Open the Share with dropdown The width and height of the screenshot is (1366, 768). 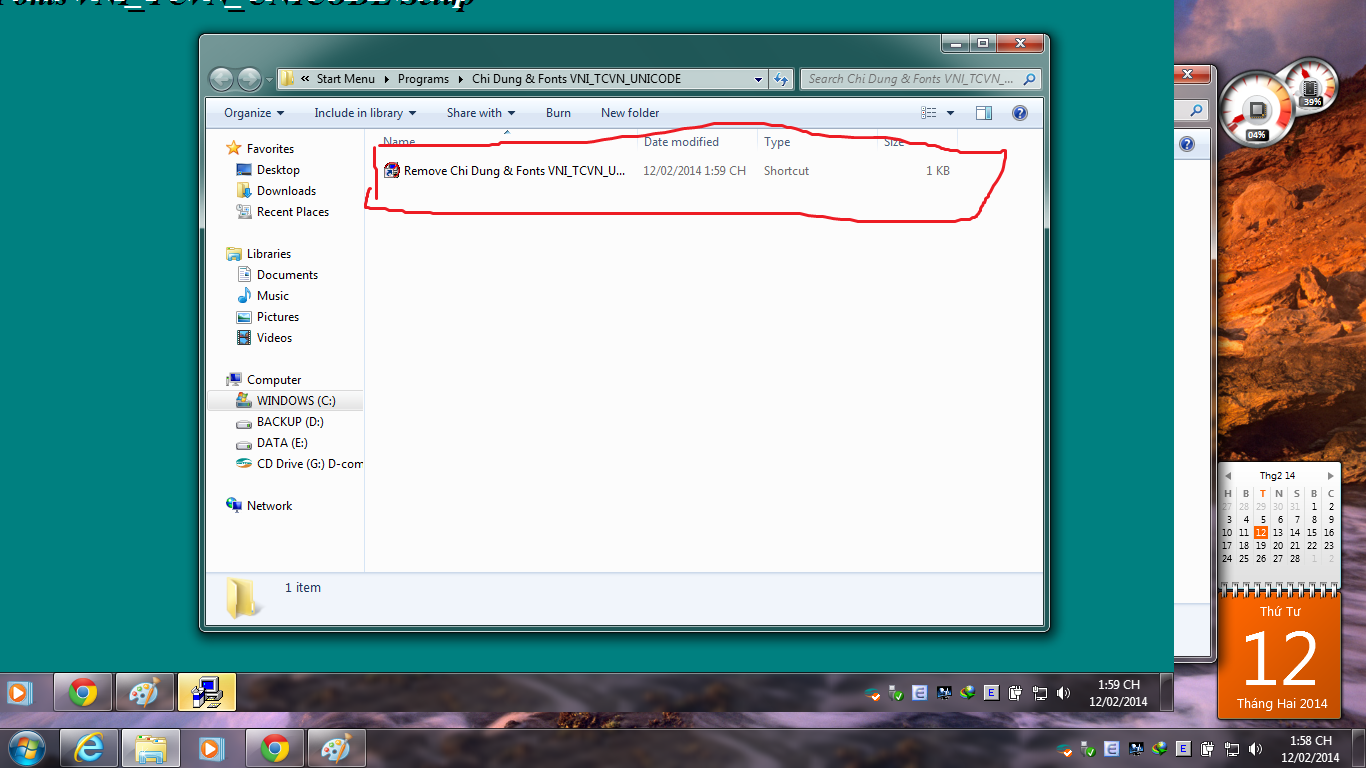pos(481,113)
